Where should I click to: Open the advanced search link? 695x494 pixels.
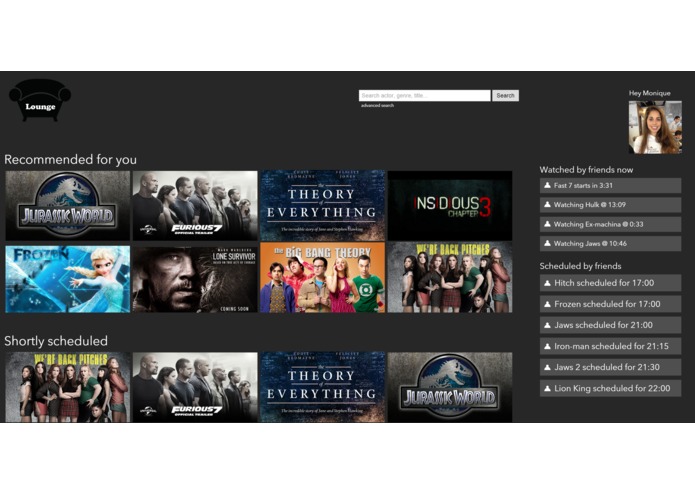pyautogui.click(x=377, y=105)
